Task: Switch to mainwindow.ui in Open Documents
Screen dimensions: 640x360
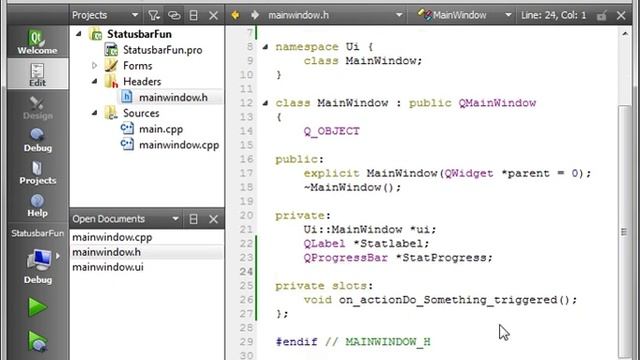Action: pos(108,267)
